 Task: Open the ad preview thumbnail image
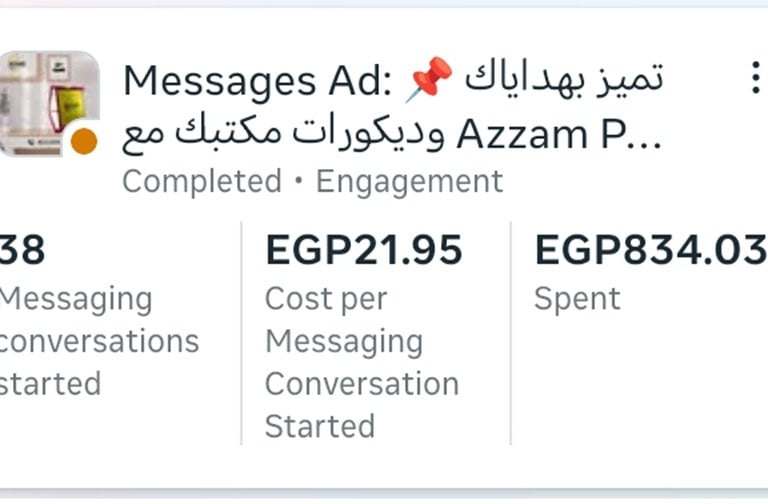pyautogui.click(x=48, y=103)
